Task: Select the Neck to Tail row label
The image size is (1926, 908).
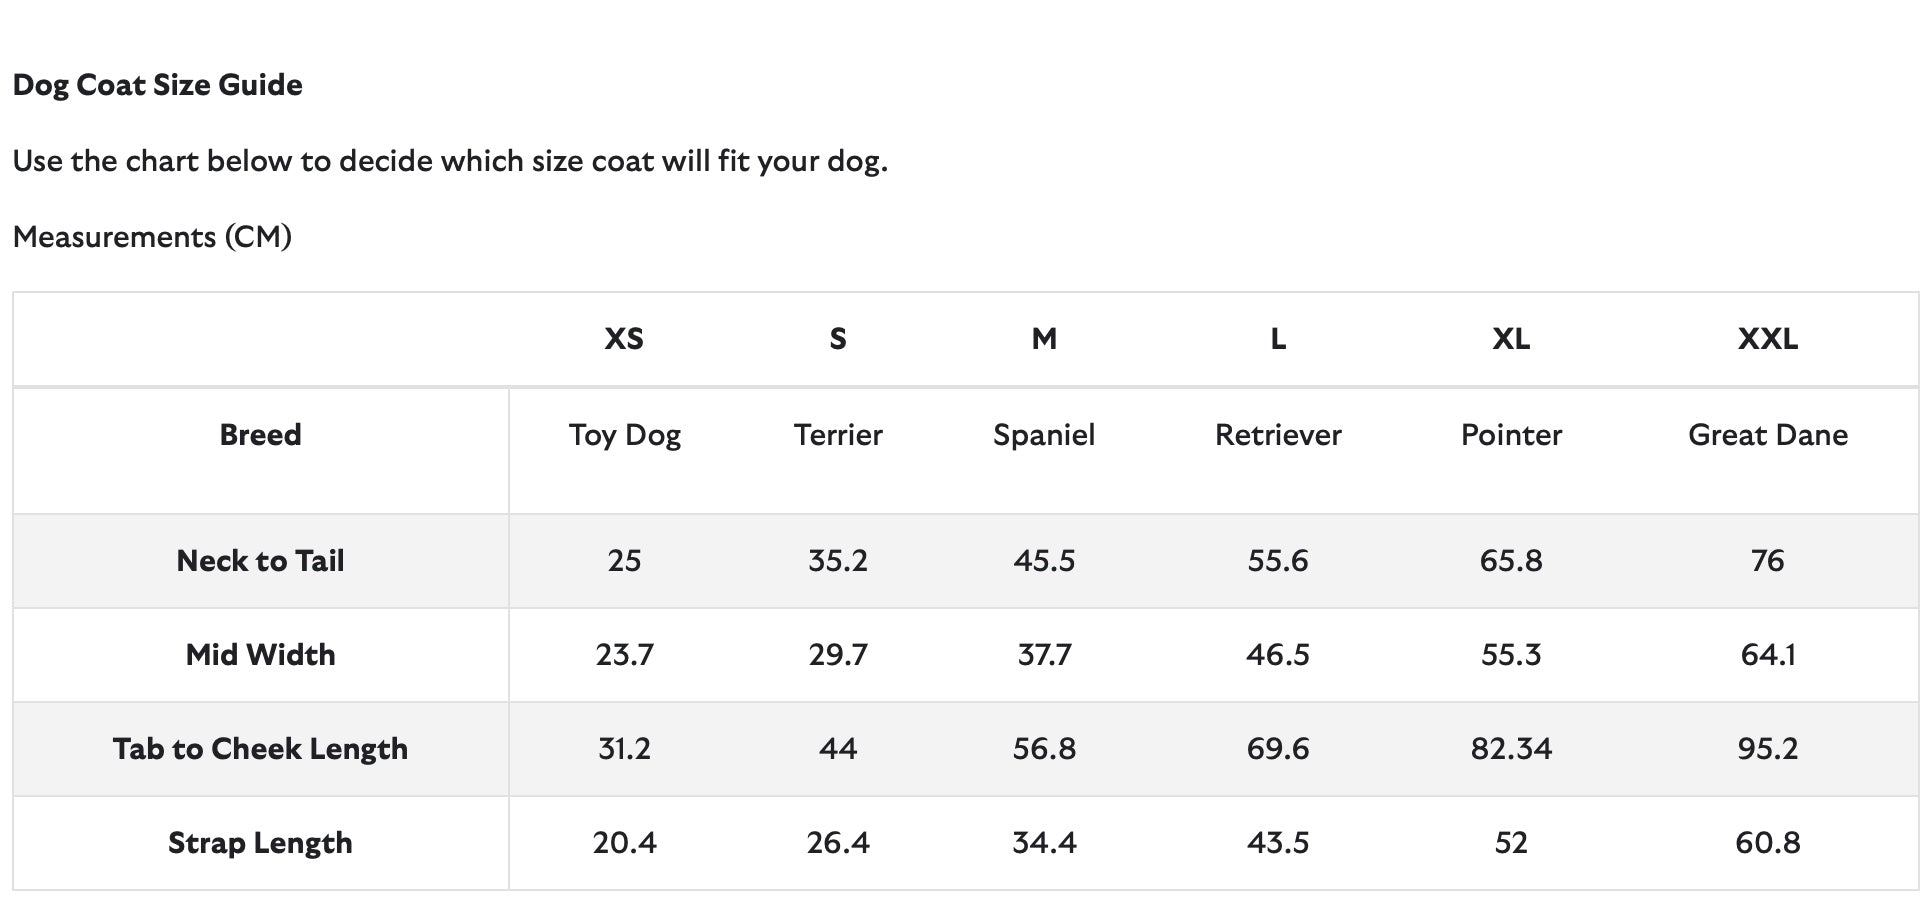Action: pyautogui.click(x=260, y=561)
